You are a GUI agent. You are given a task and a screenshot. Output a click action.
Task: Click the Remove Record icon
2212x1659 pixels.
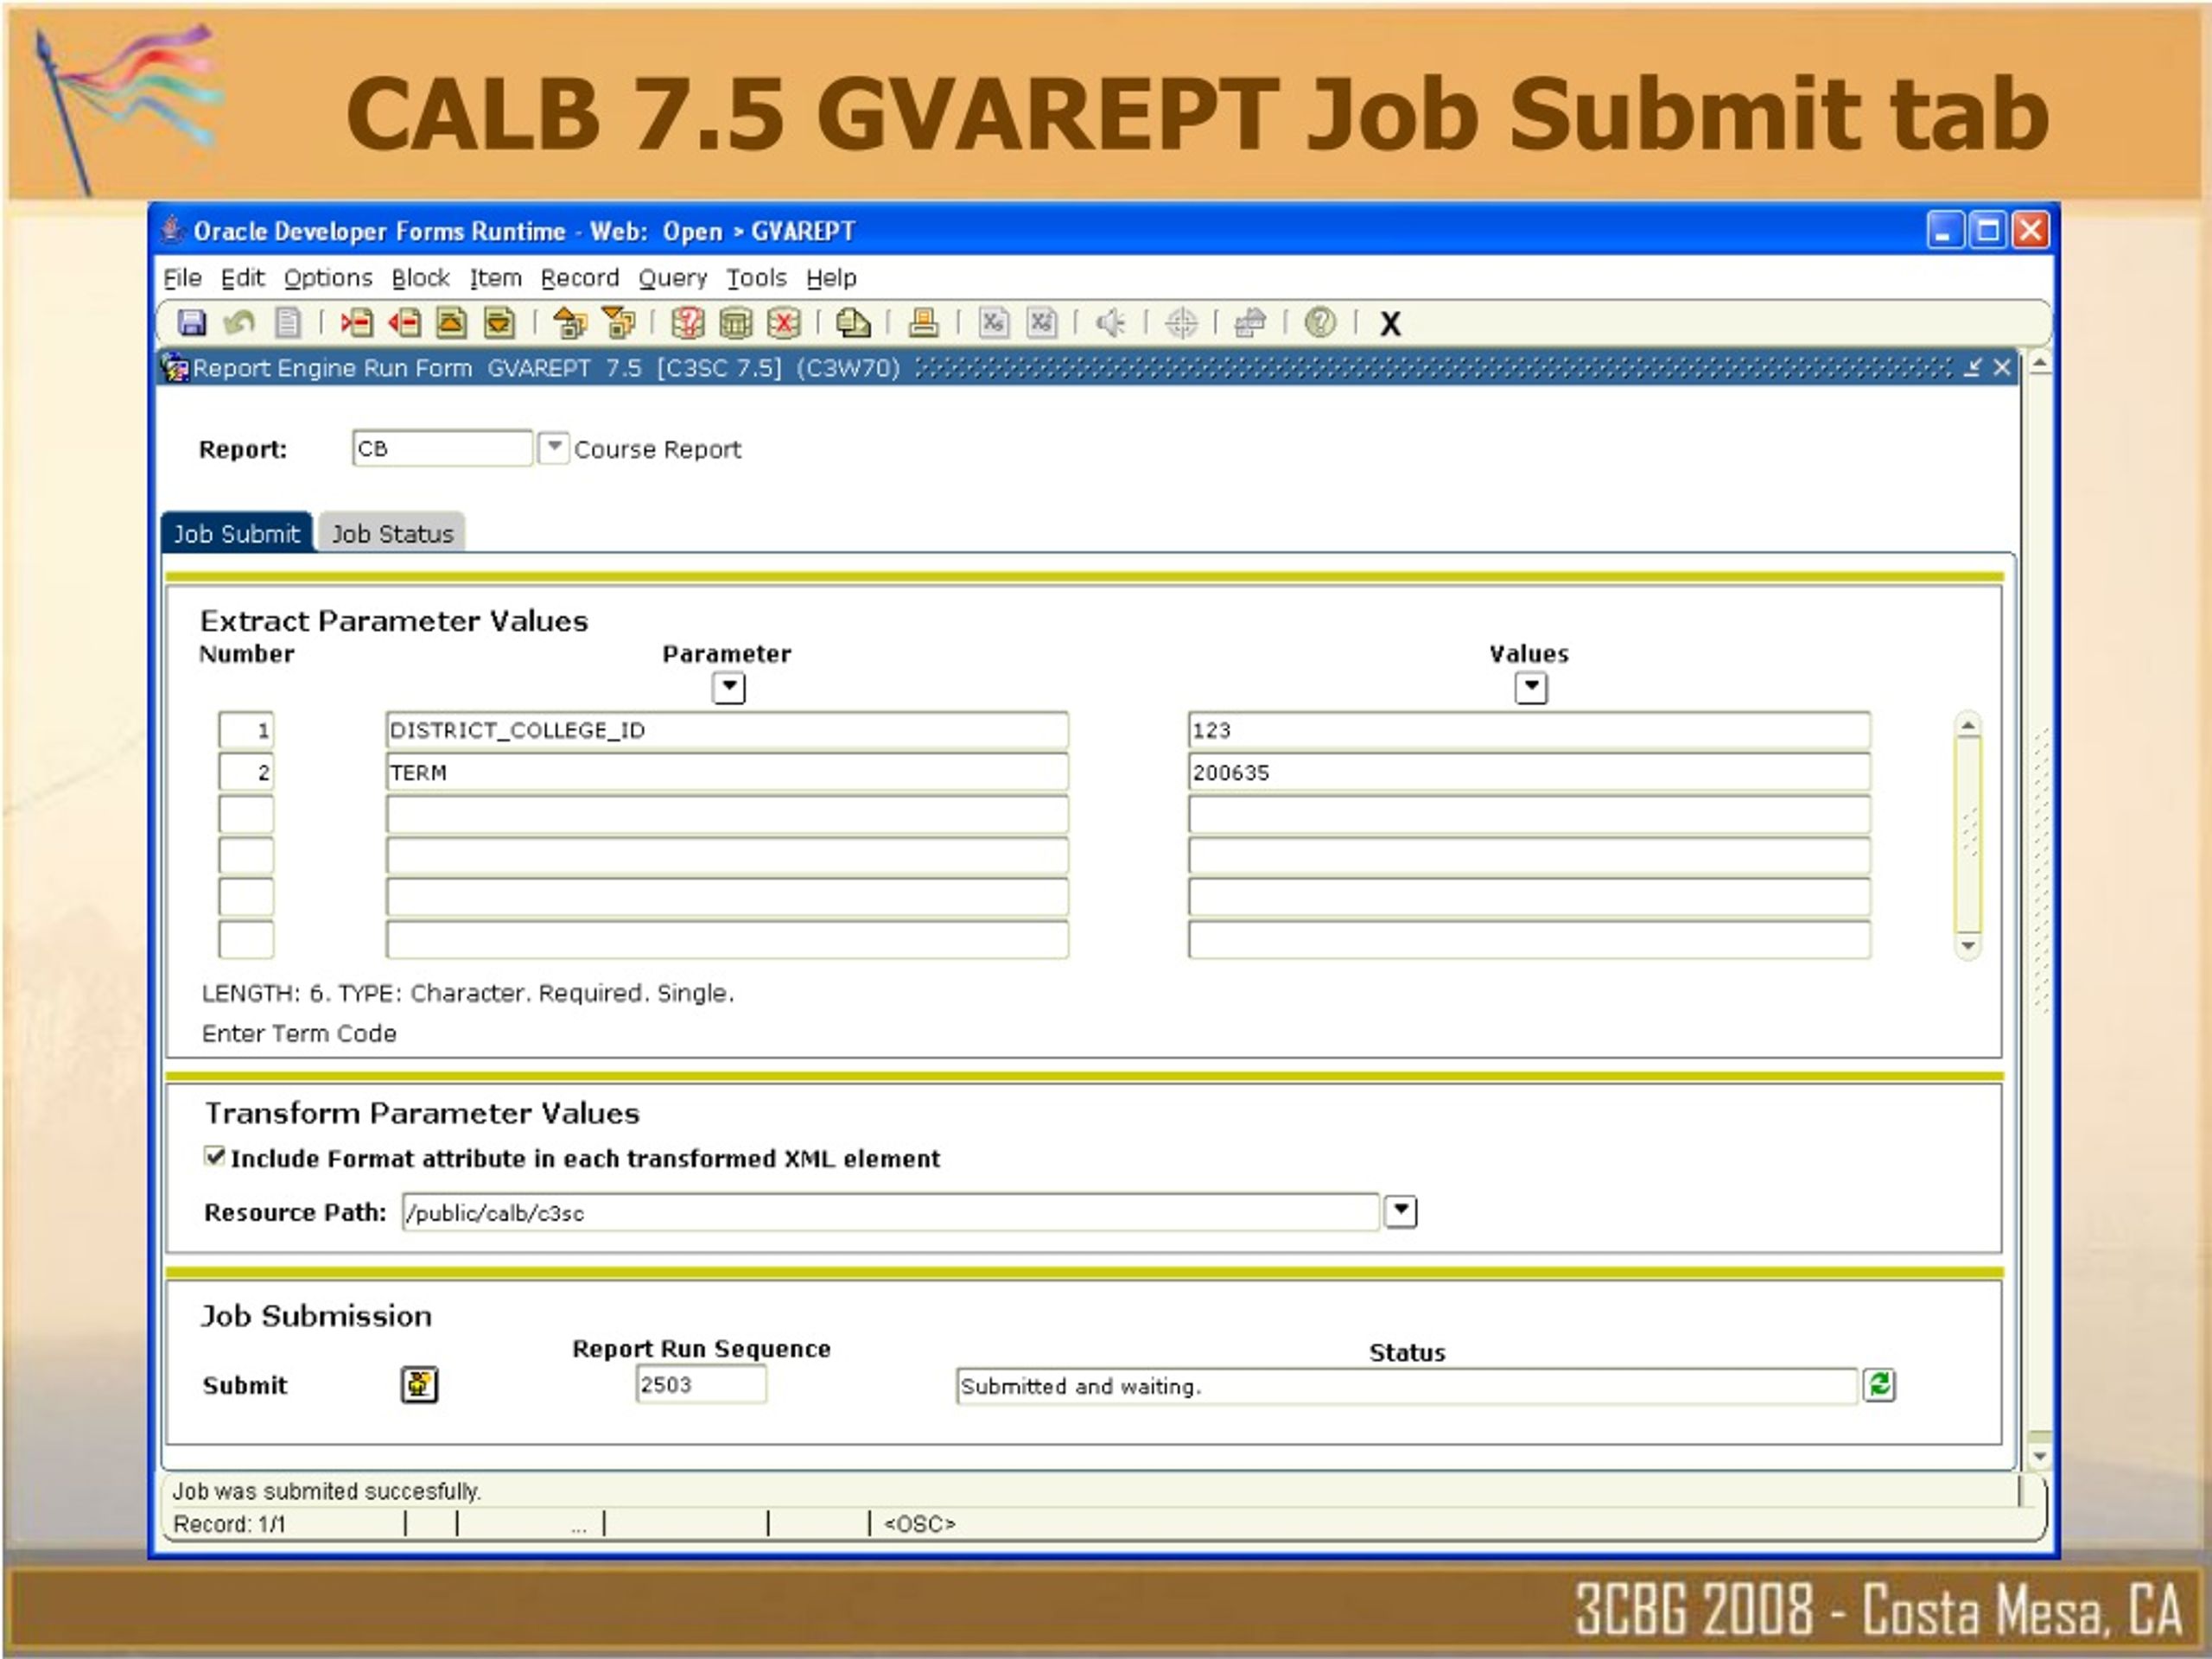pos(404,323)
